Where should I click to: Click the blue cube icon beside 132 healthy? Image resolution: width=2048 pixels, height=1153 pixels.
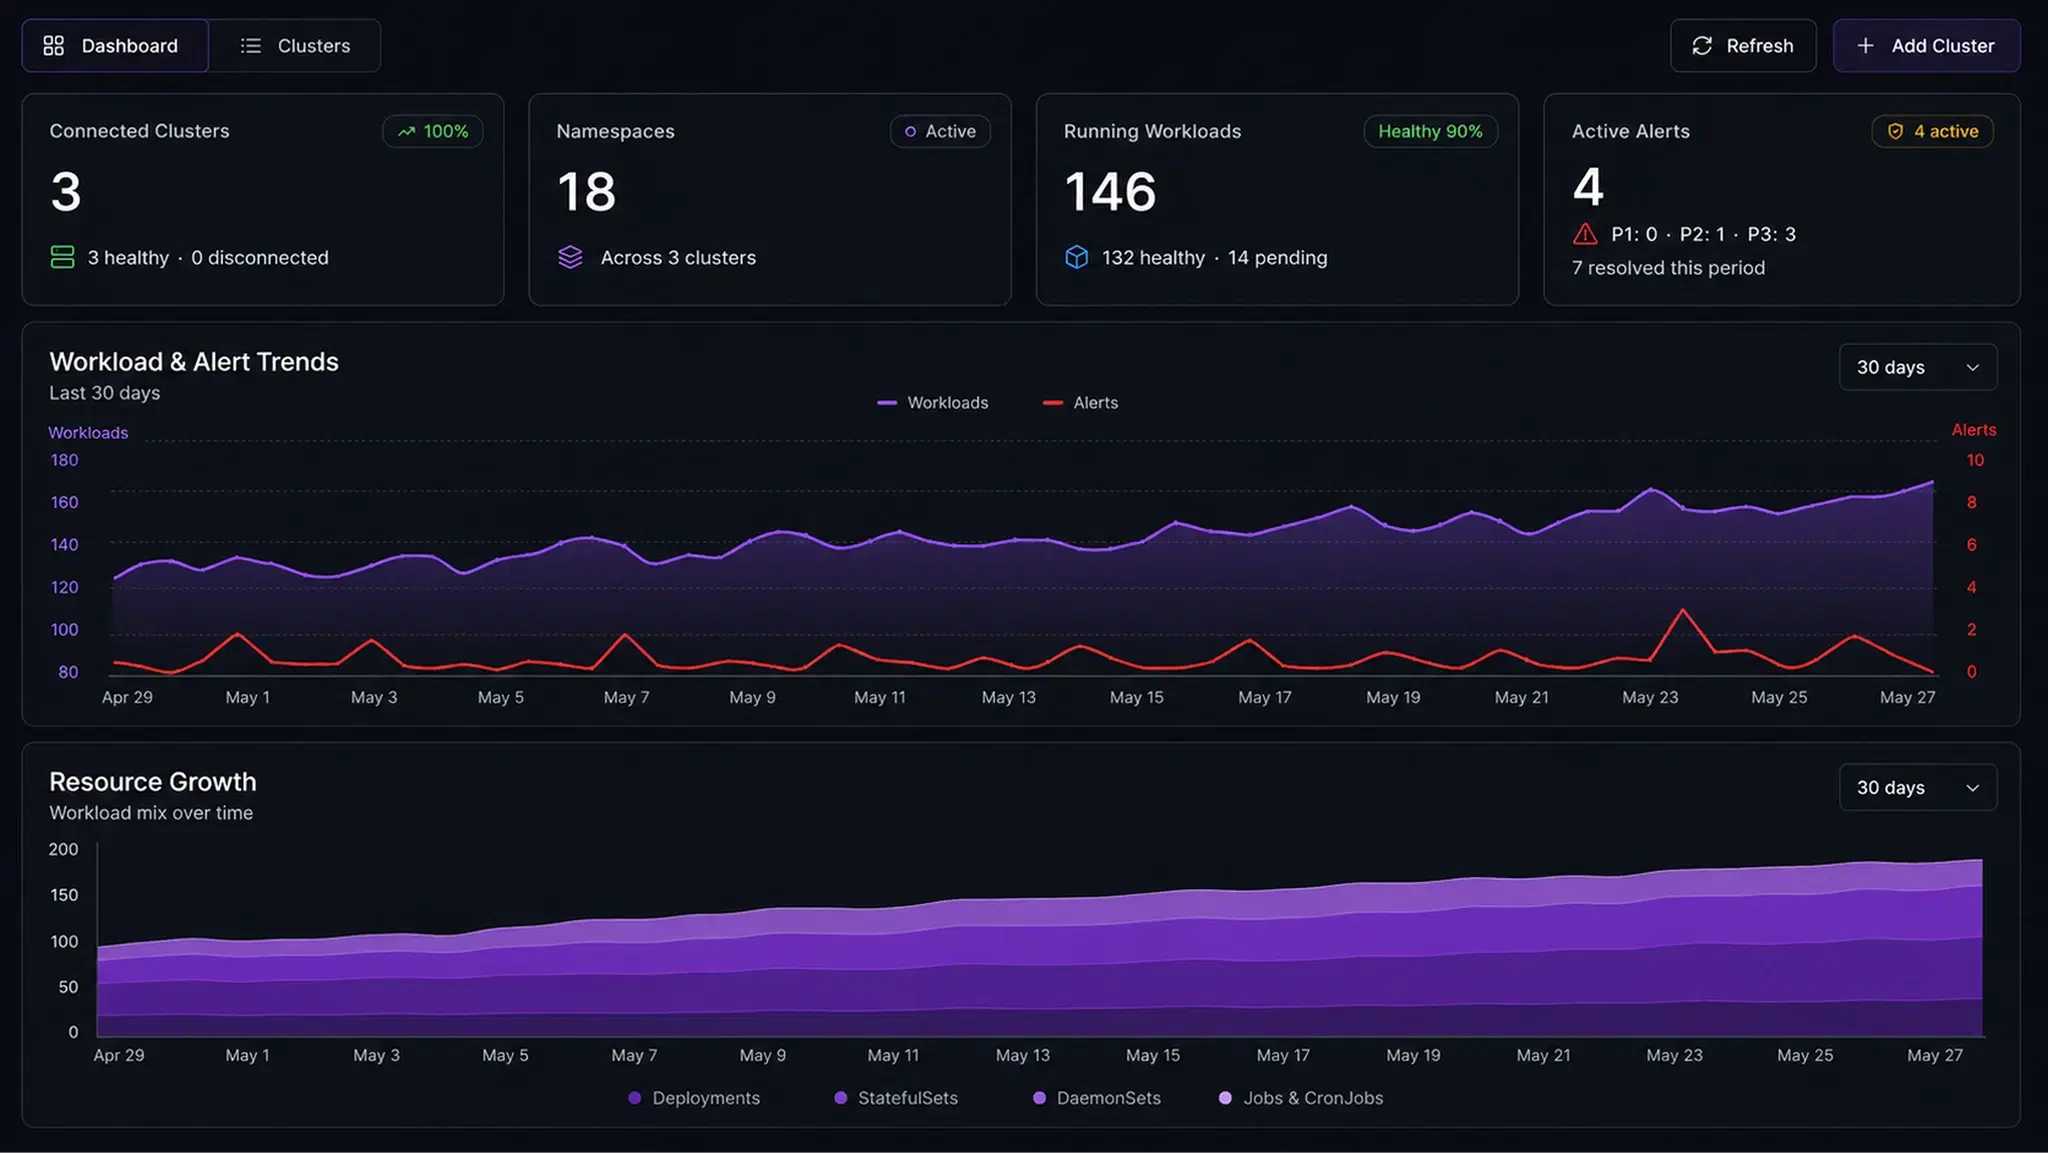coord(1077,257)
